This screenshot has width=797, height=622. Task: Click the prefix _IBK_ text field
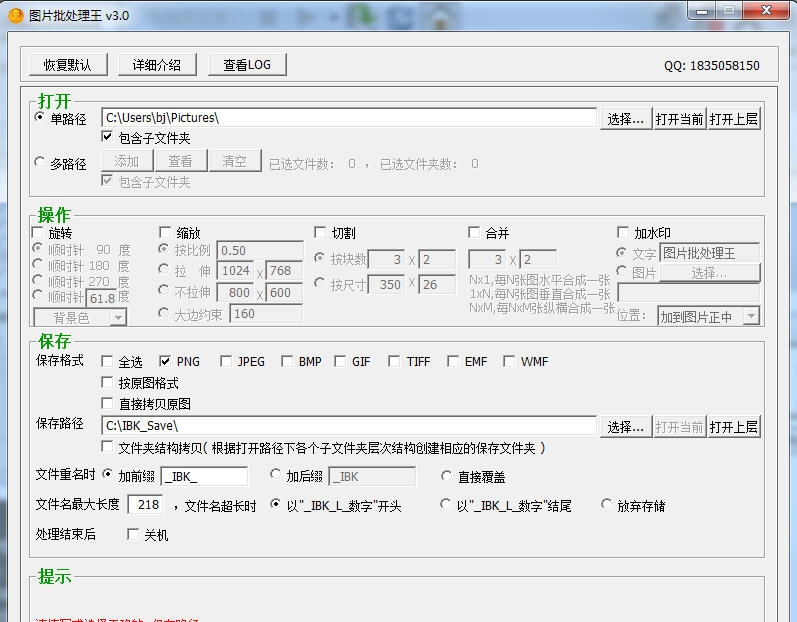point(204,477)
